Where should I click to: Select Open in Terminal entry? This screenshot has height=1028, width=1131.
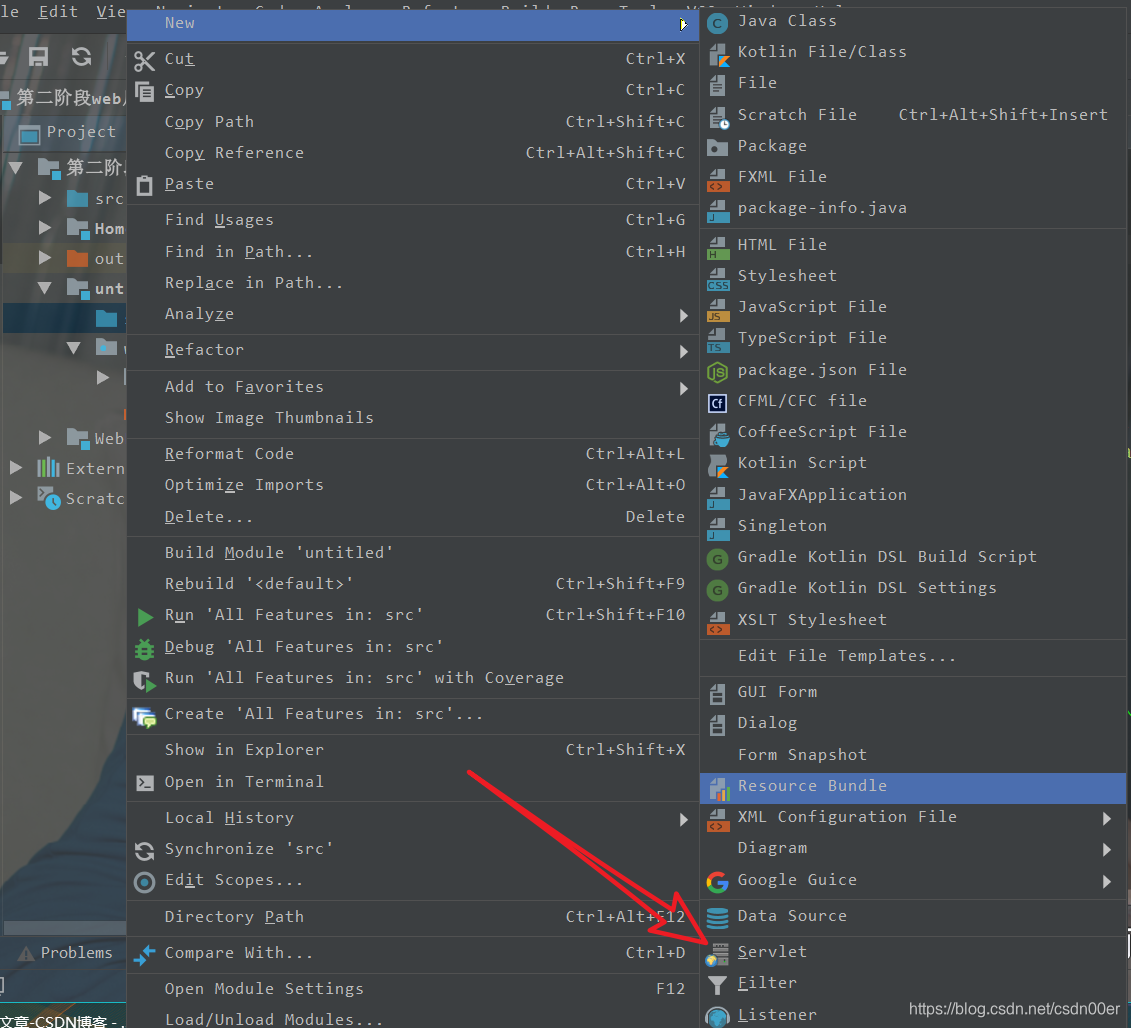point(413,782)
